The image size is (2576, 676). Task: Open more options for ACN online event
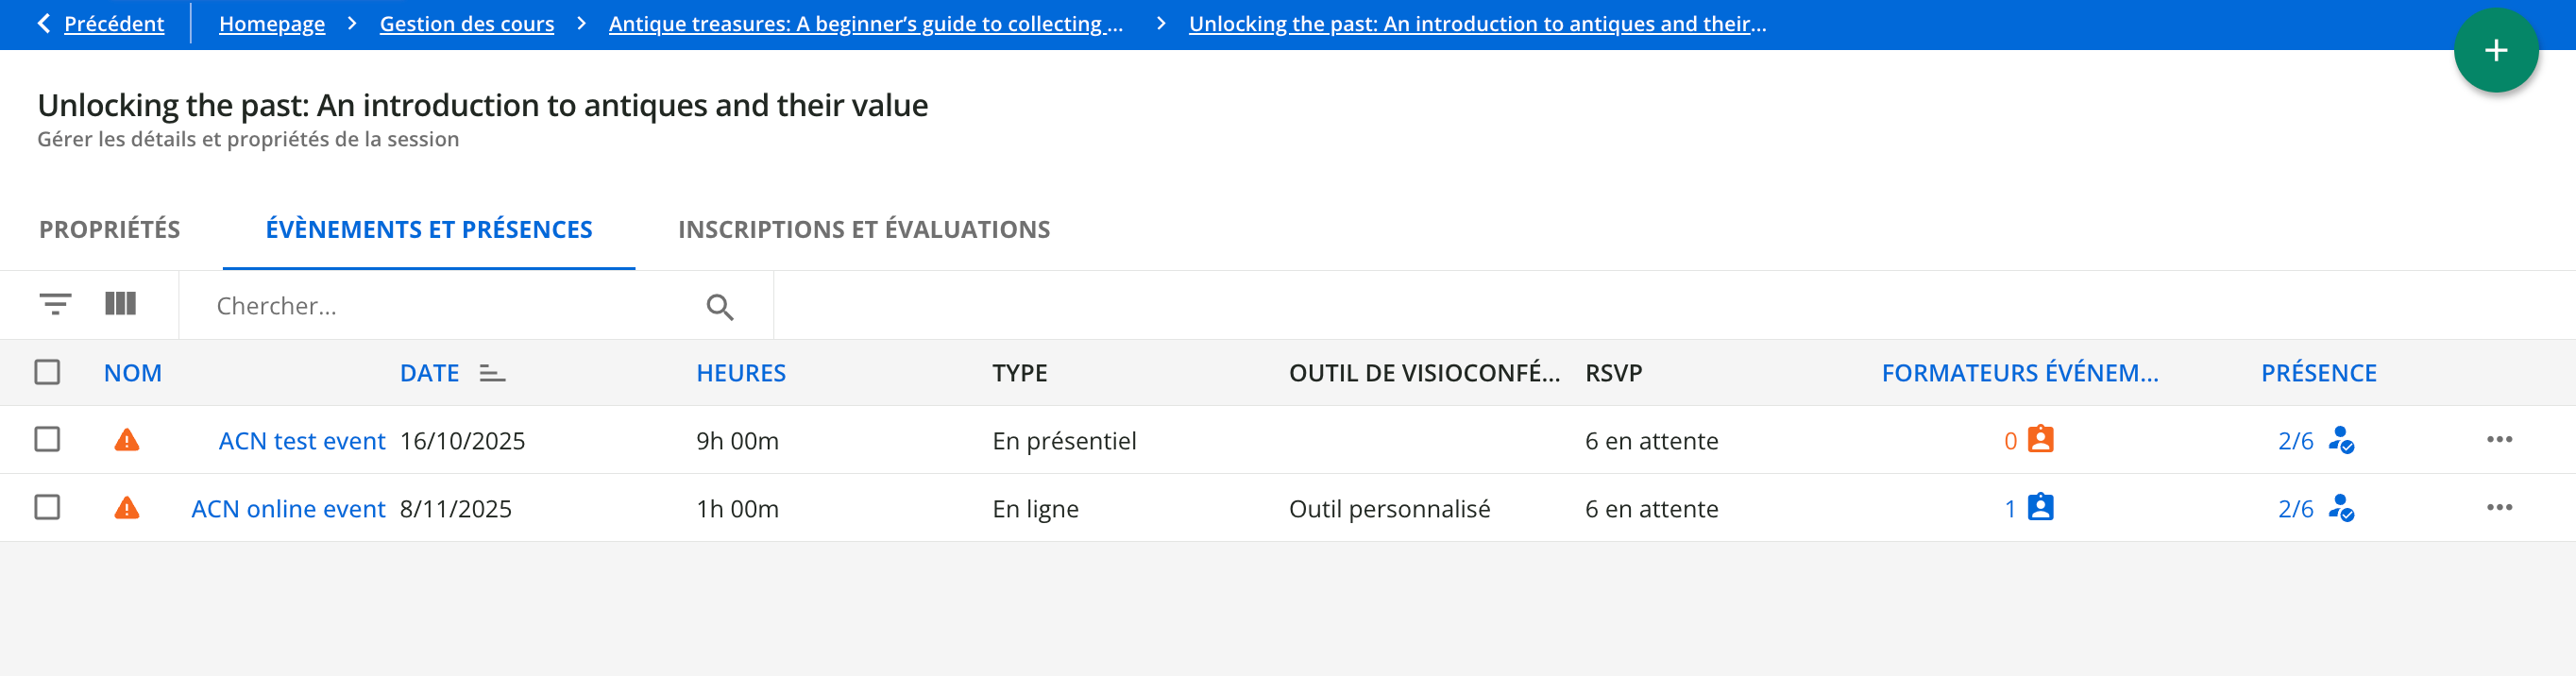coord(2499,508)
